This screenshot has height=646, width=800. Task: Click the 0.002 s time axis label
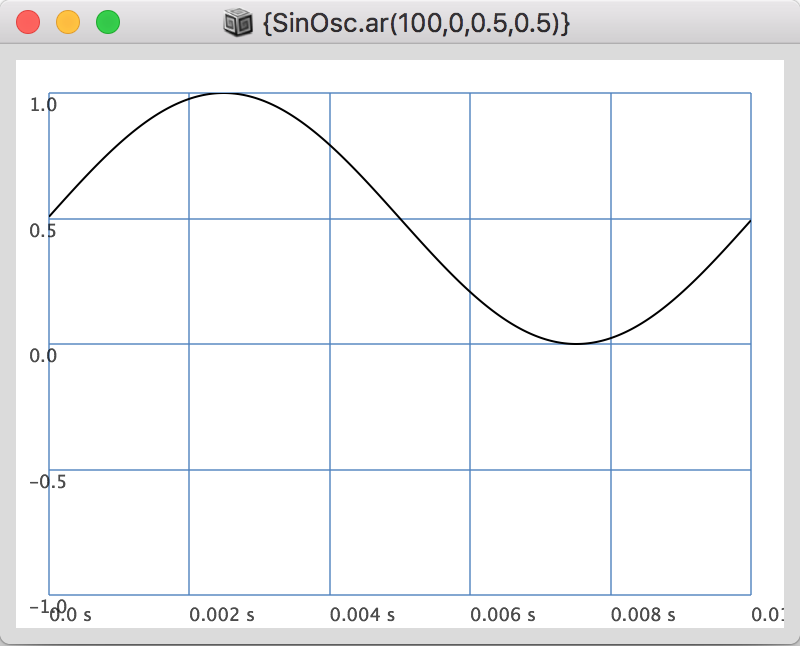pyautogui.click(x=222, y=614)
